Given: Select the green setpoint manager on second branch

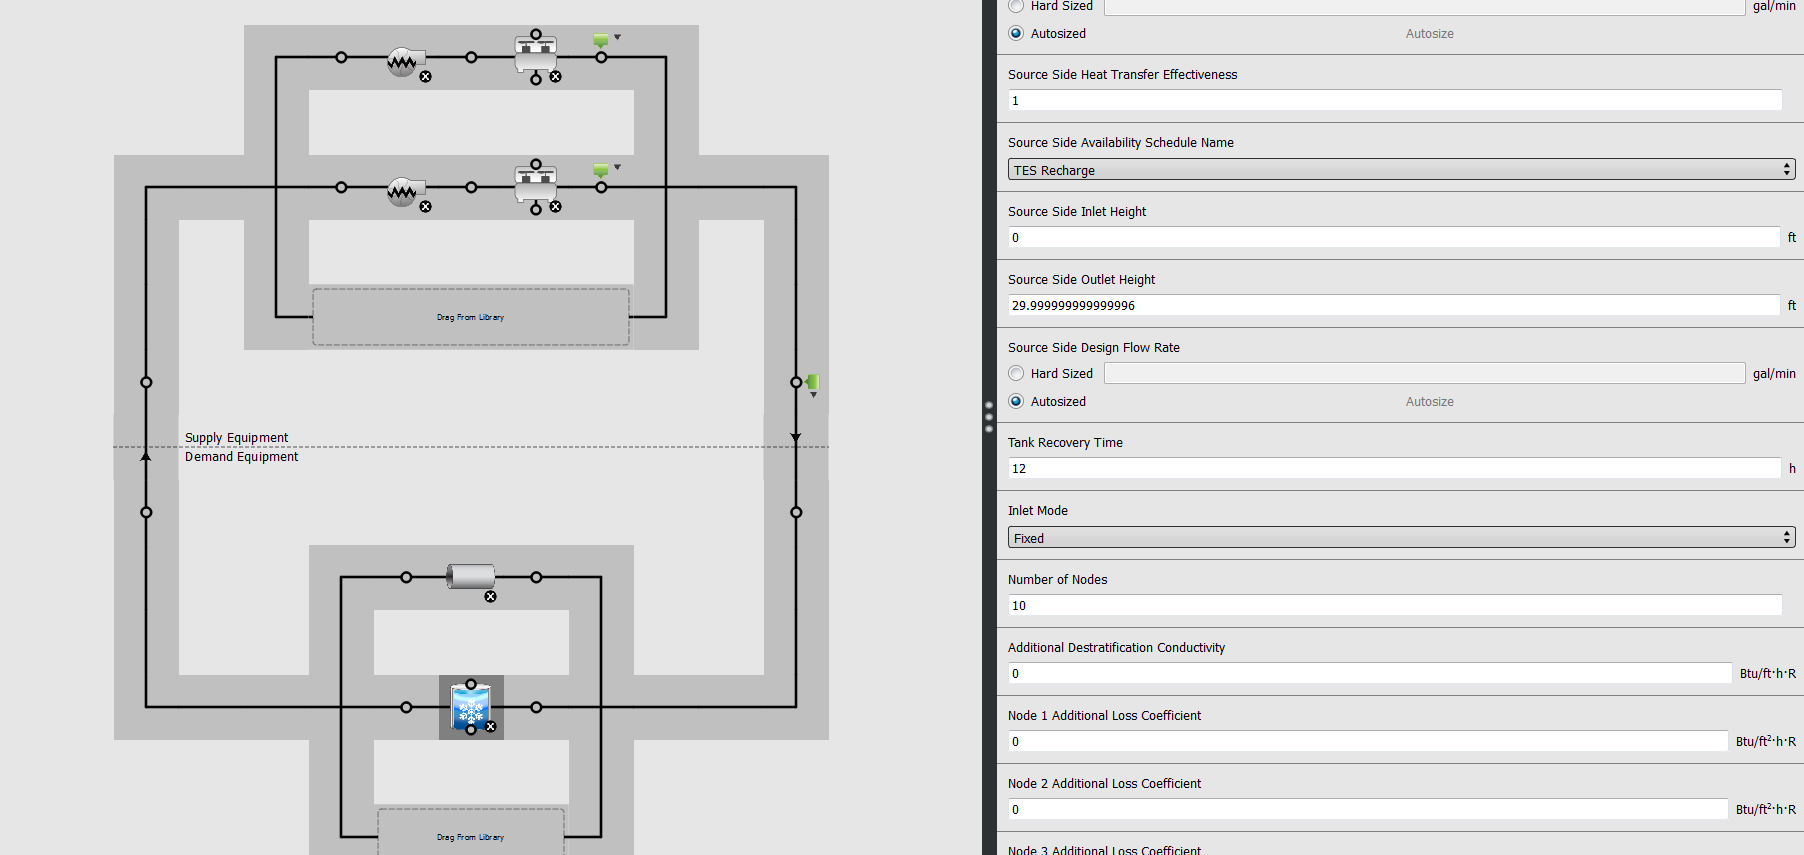Looking at the screenshot, I should tap(600, 171).
